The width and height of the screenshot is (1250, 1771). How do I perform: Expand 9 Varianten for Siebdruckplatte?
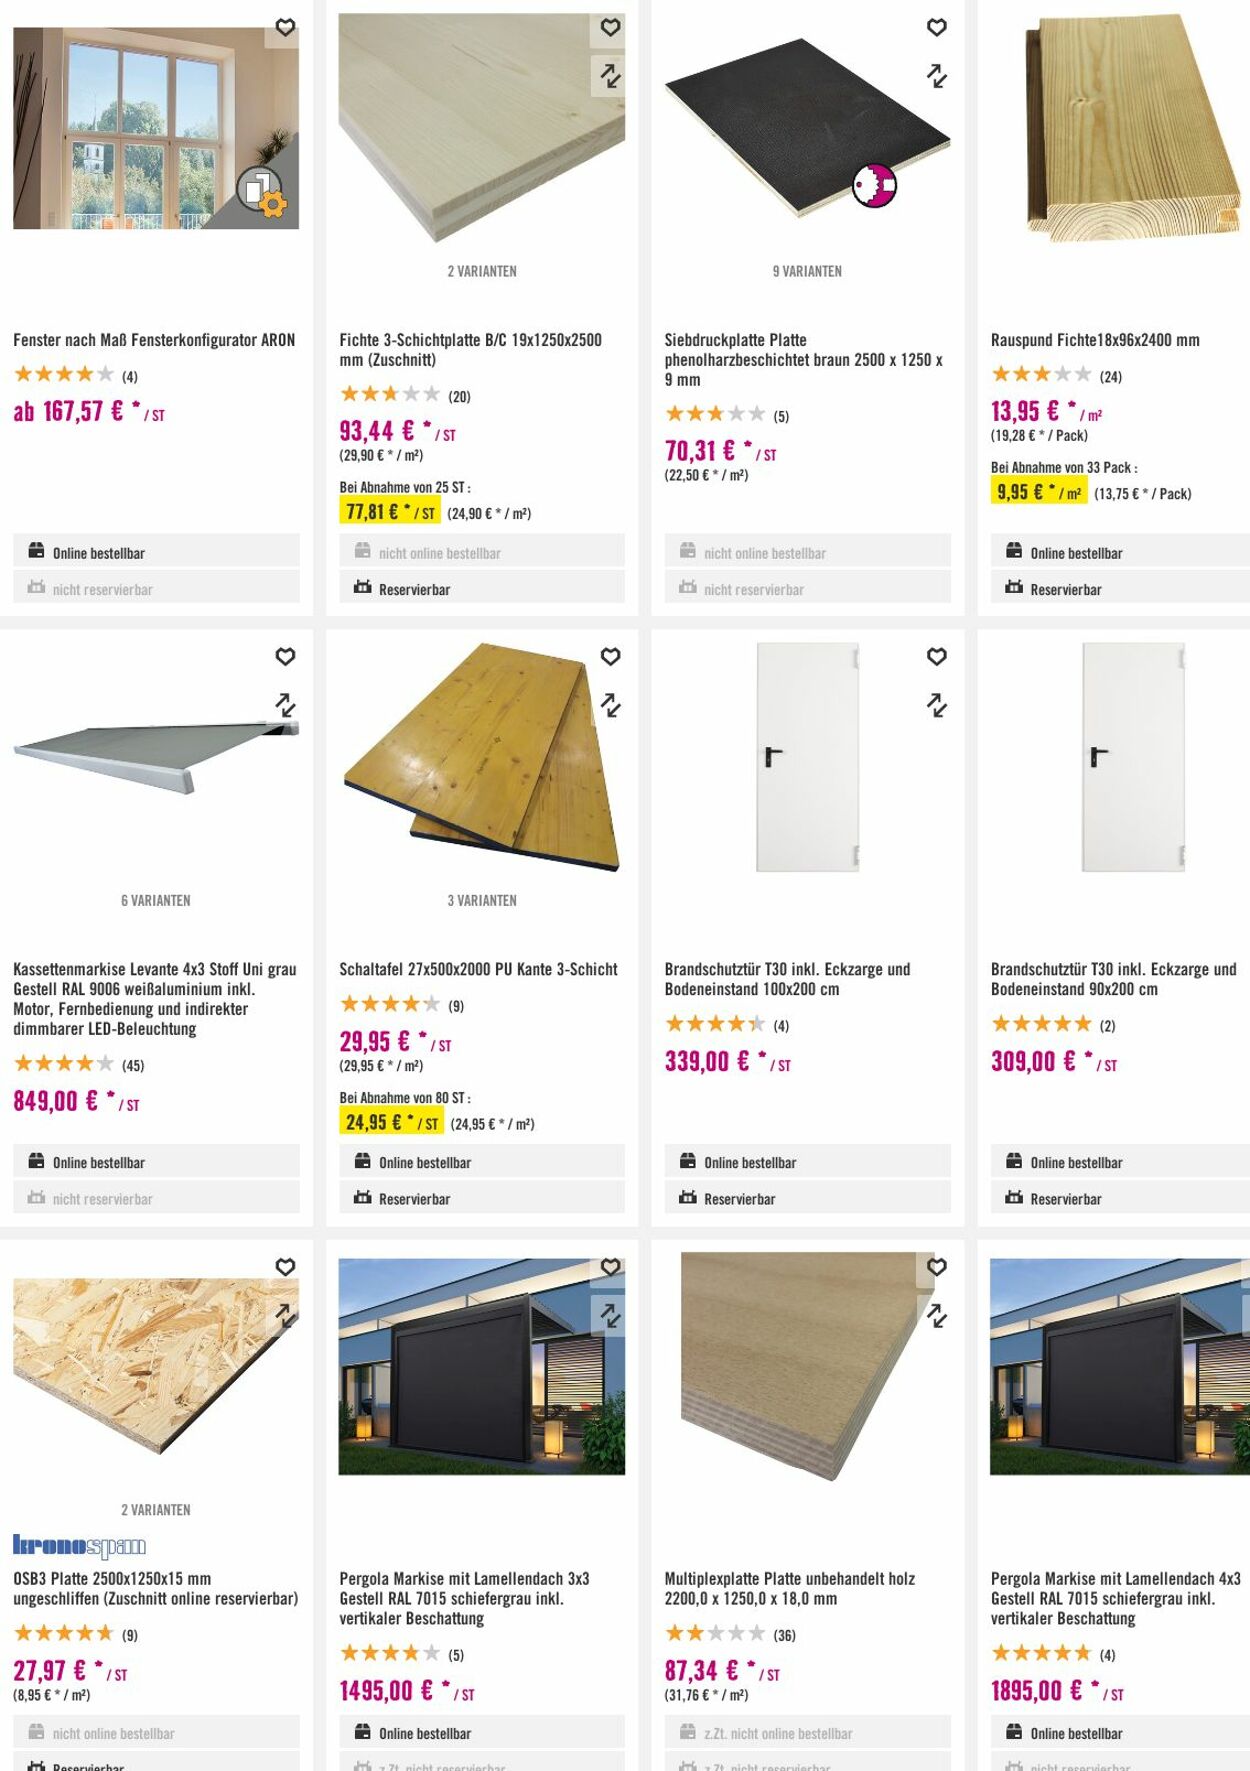[807, 271]
